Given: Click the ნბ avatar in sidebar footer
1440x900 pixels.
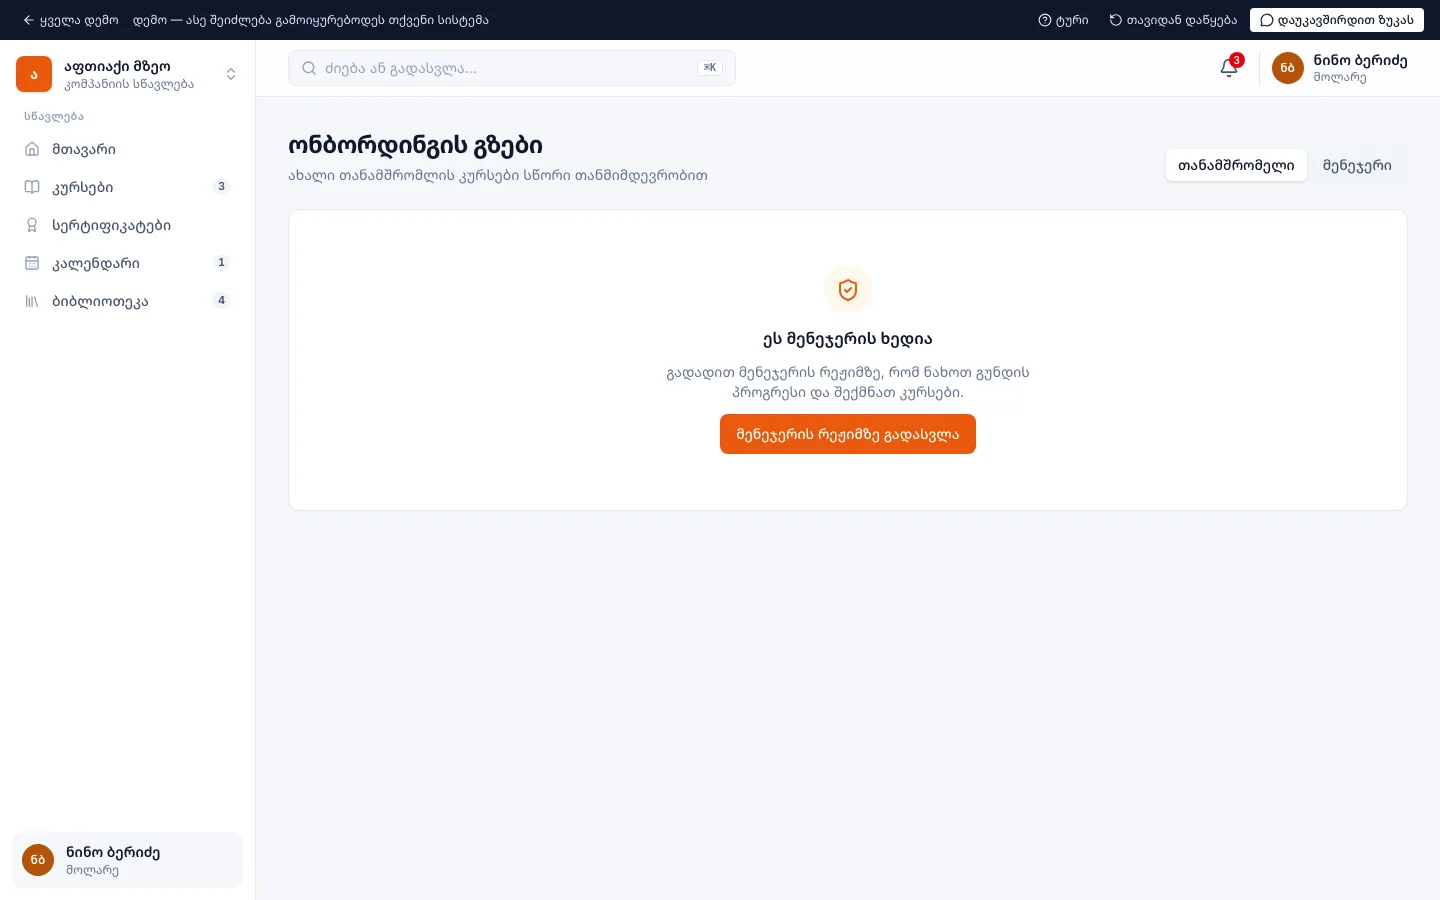Looking at the screenshot, I should 38,860.
